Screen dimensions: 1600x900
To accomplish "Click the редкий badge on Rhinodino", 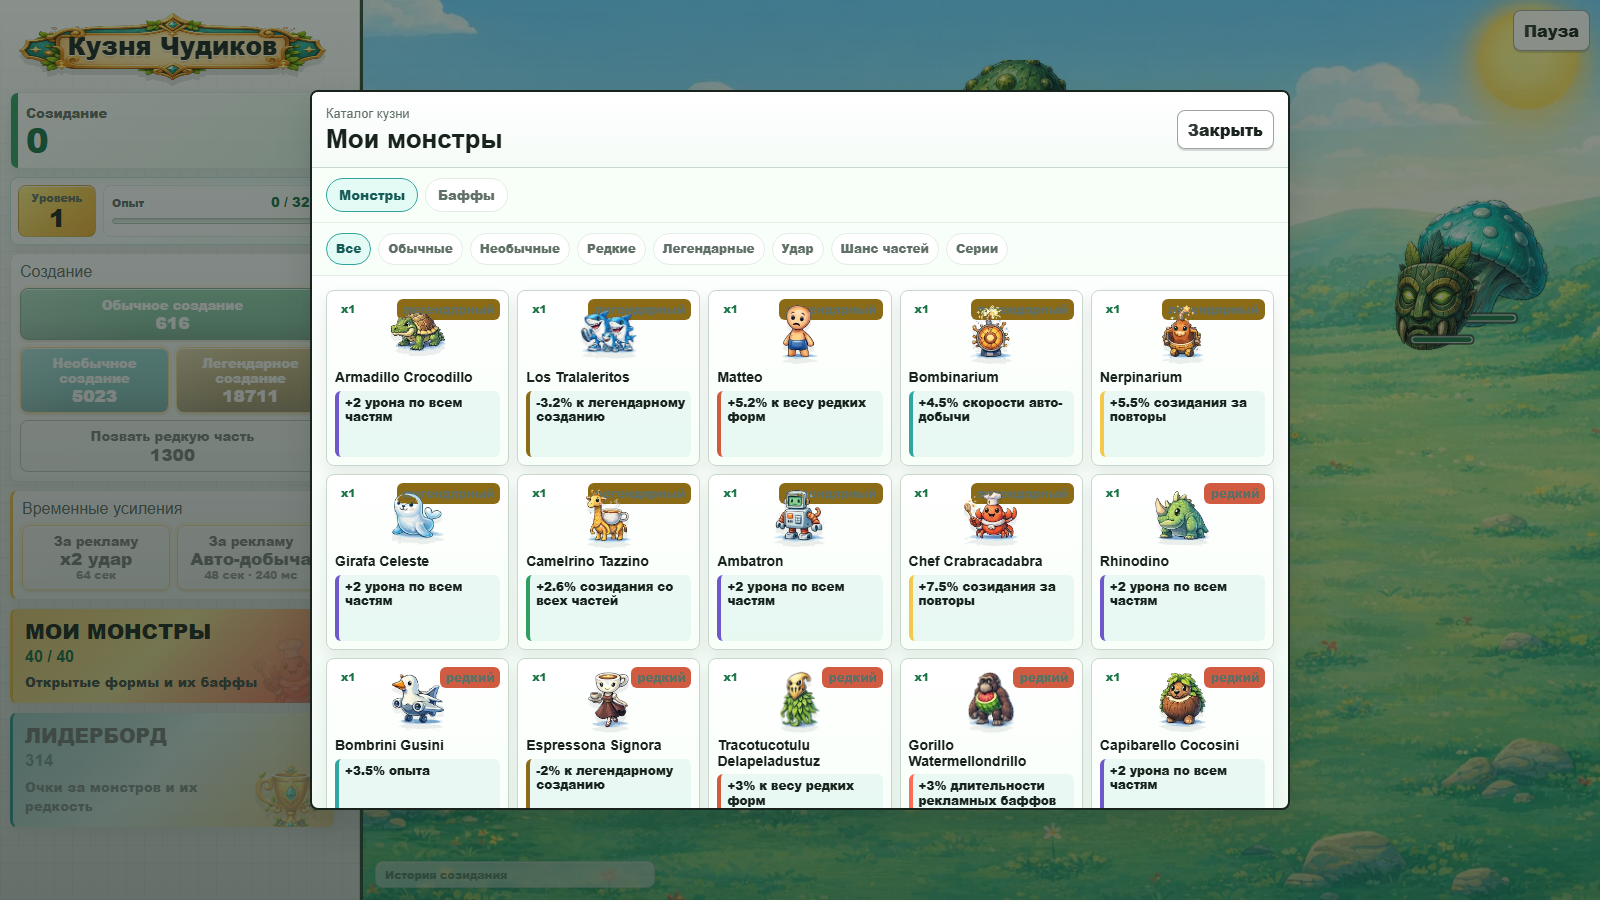I will click(1235, 494).
